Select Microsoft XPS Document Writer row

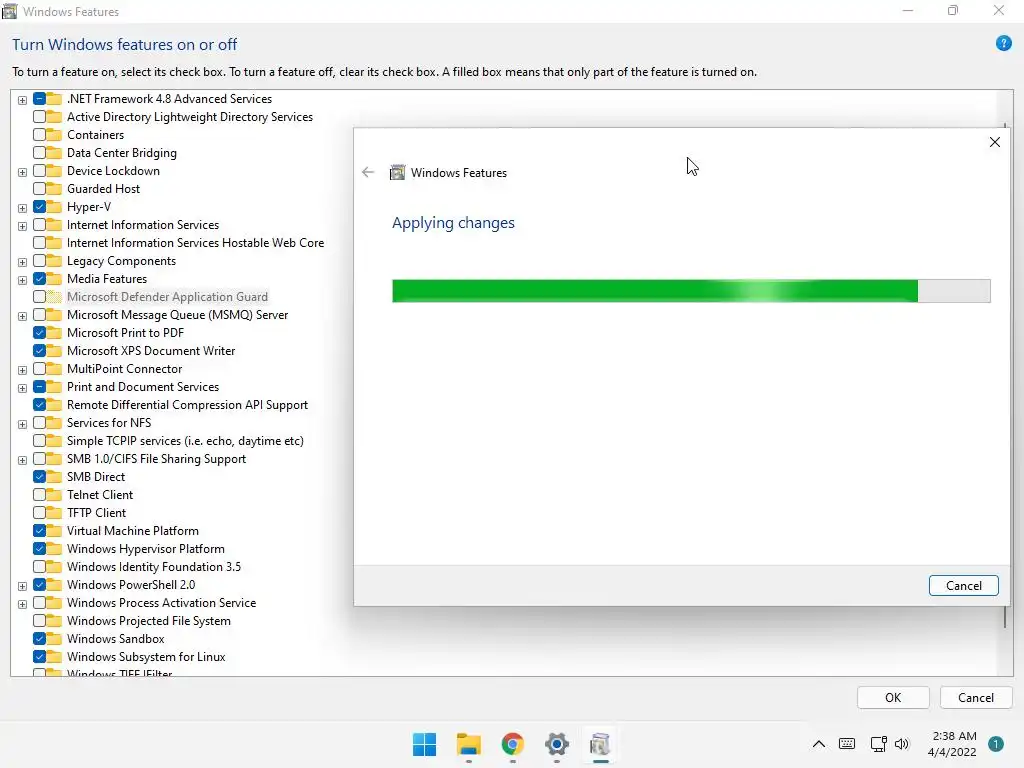coord(151,351)
